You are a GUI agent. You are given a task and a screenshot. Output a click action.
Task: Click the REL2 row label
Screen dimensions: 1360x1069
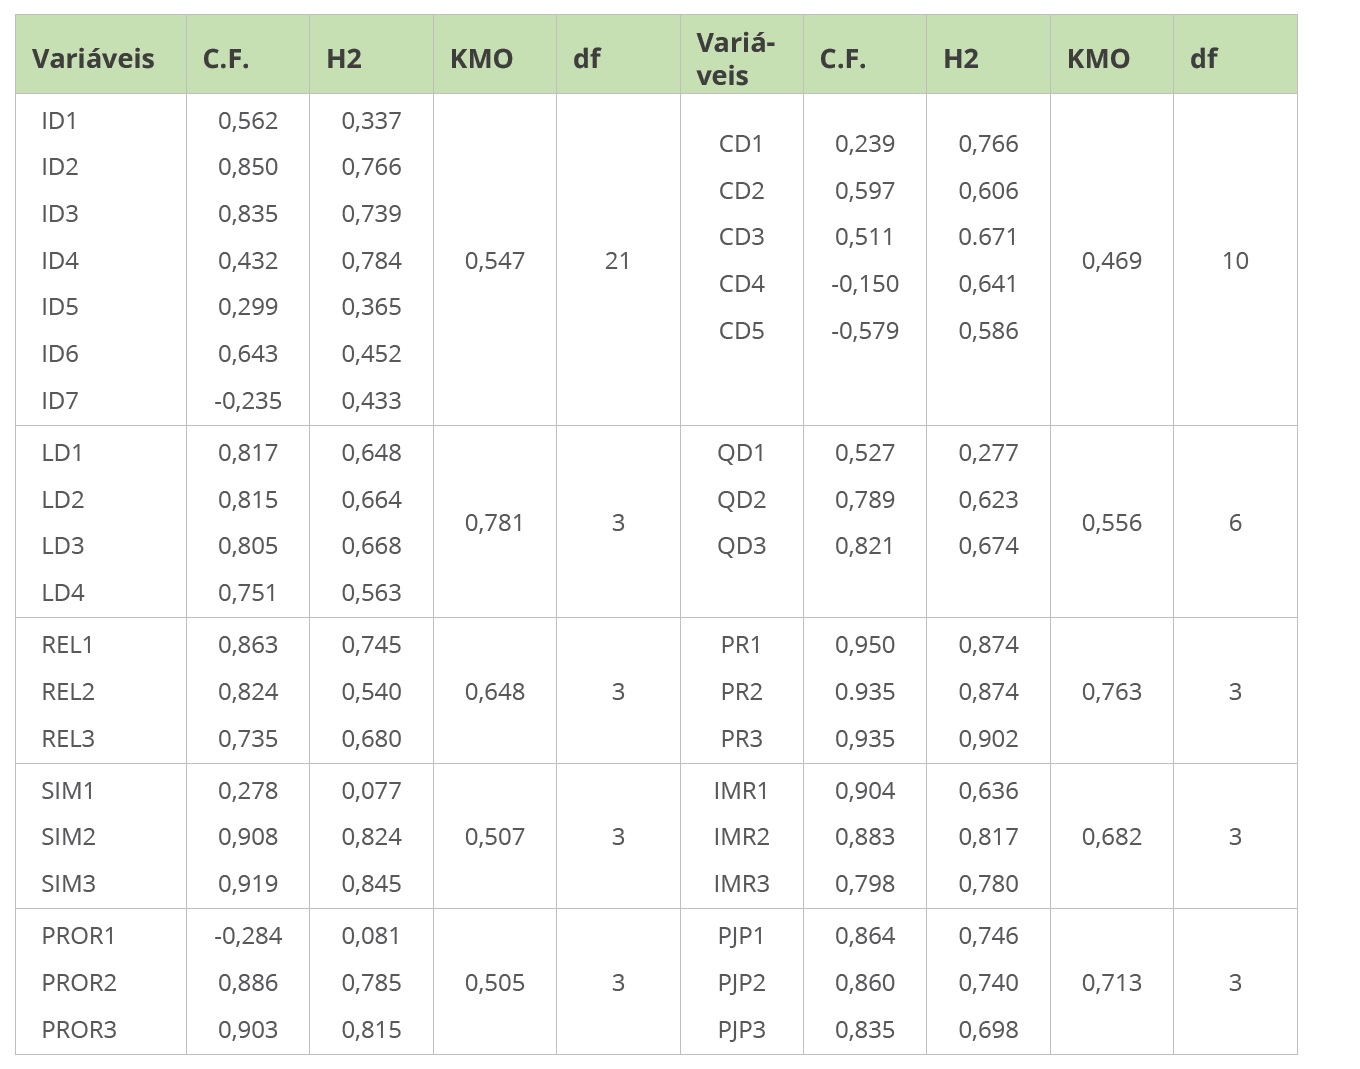[68, 692]
